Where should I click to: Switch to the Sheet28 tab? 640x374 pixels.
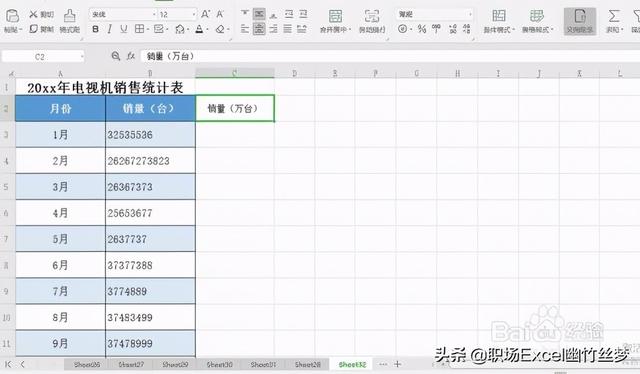[x=307, y=364]
